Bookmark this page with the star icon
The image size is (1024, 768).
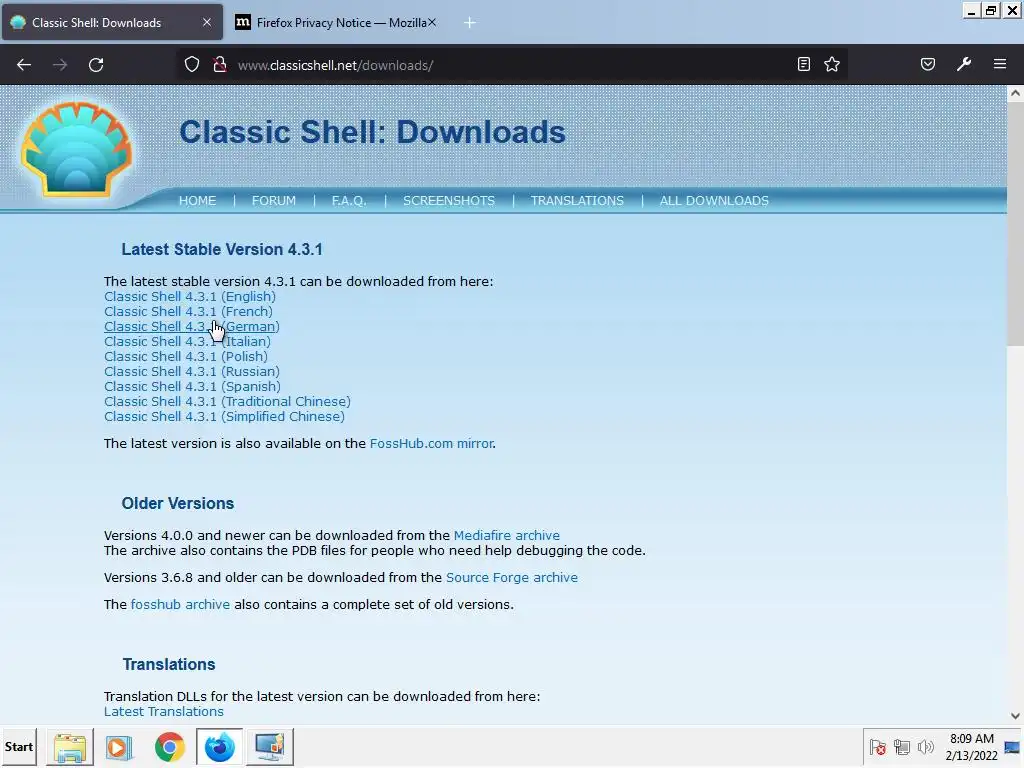(x=832, y=64)
